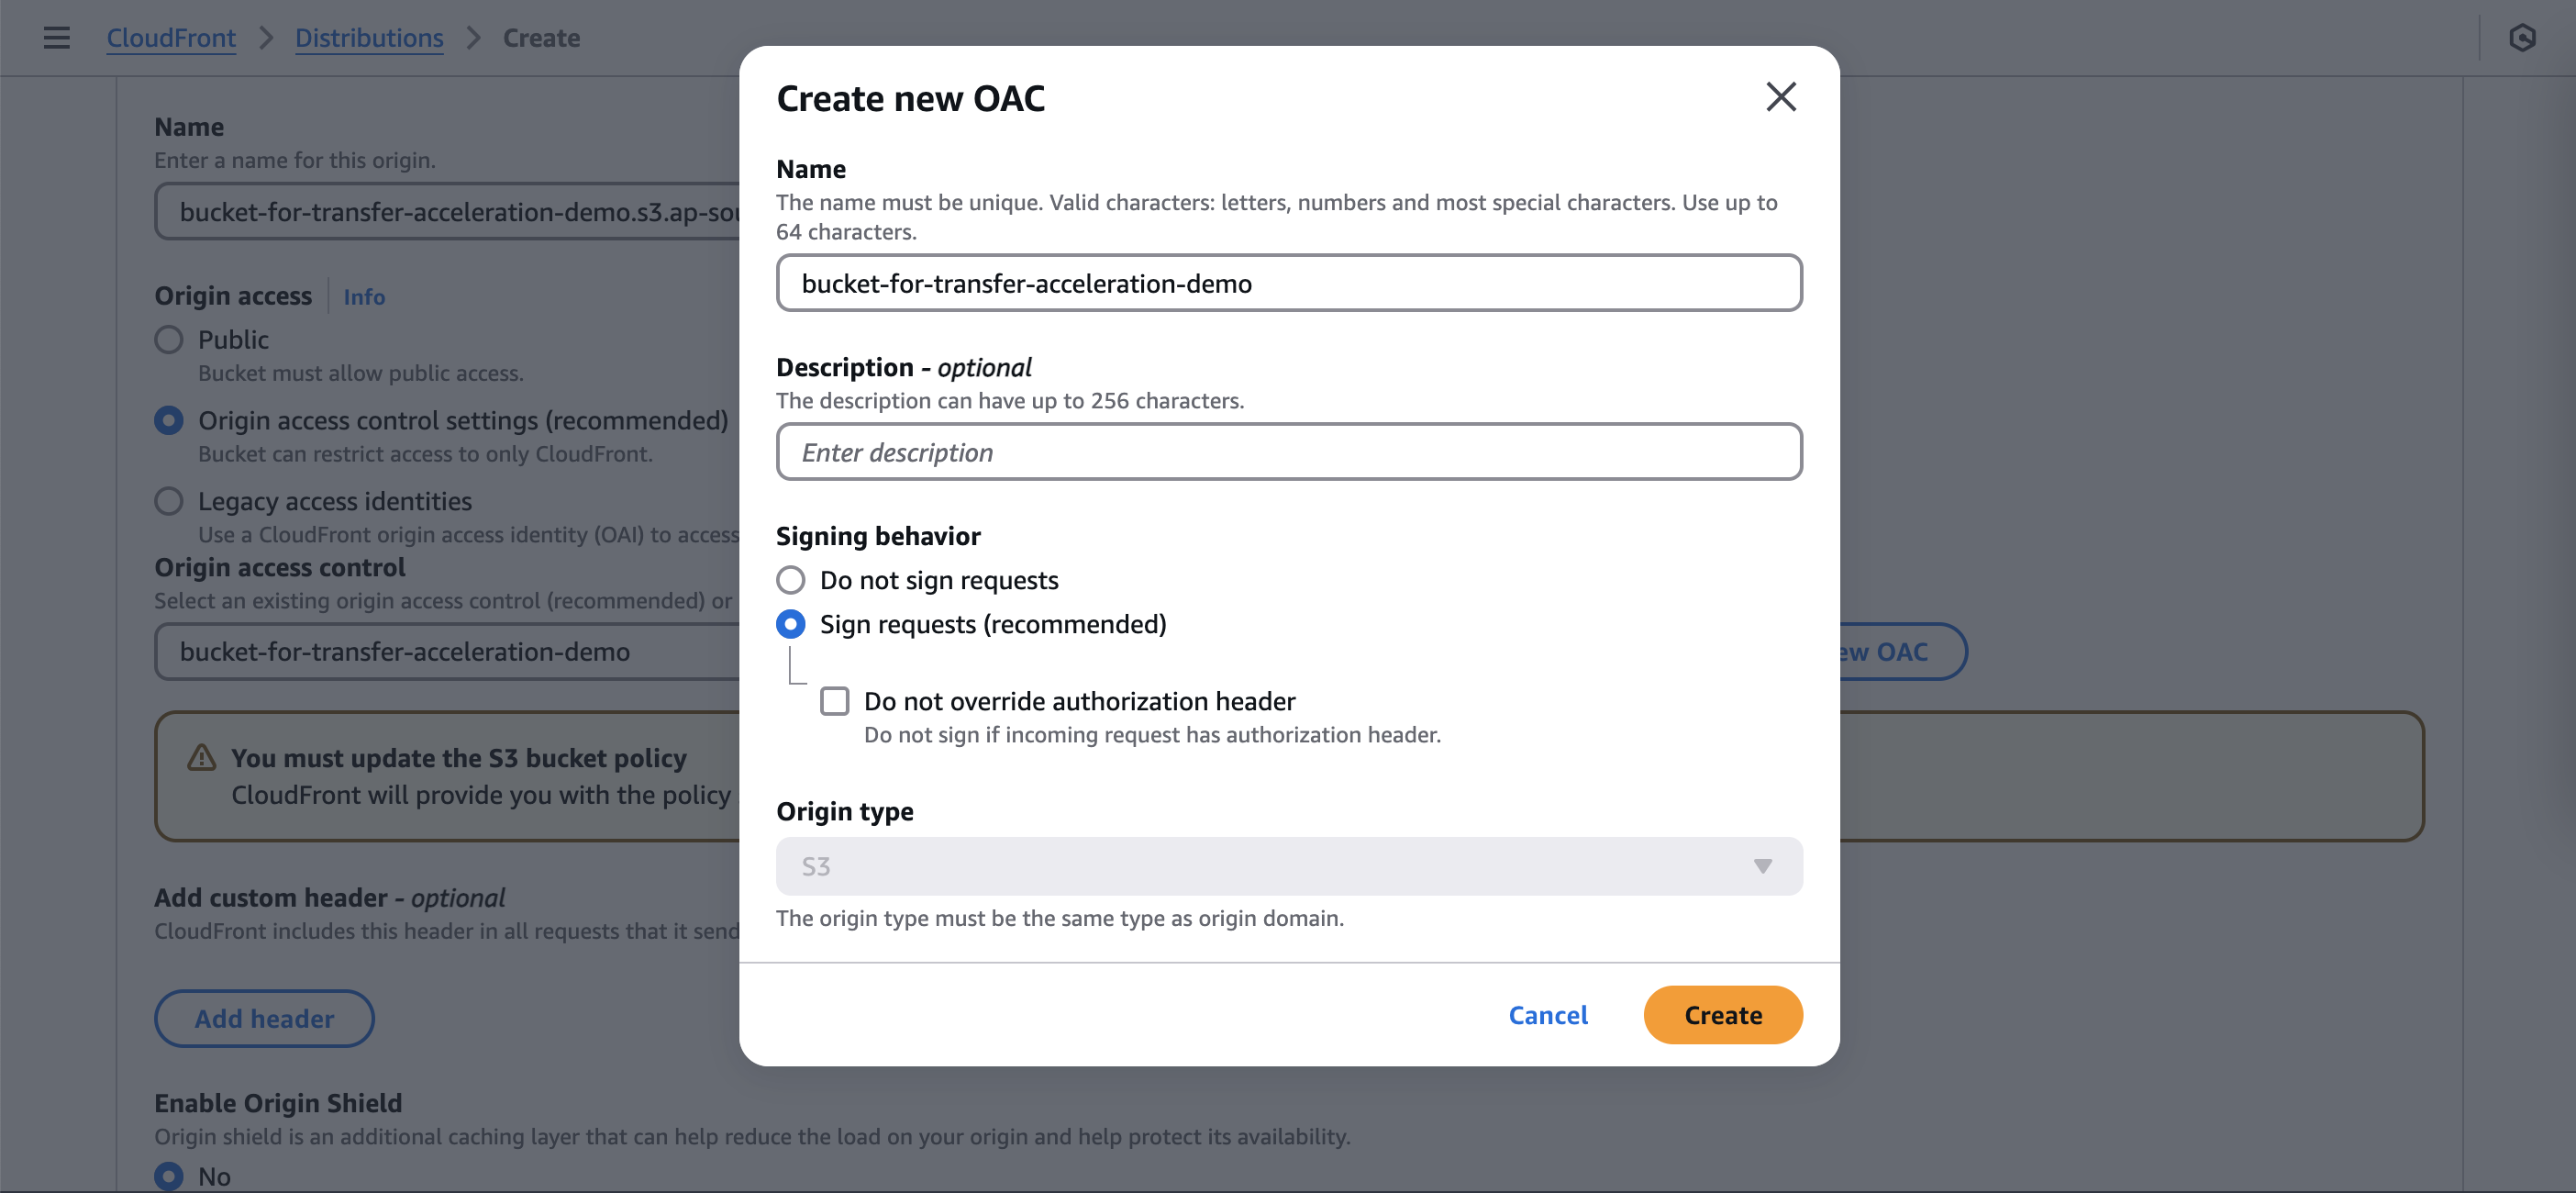Screen dimensions: 2576x1193
Task: Open the Origin type S3 dropdown
Action: click(x=1288, y=866)
